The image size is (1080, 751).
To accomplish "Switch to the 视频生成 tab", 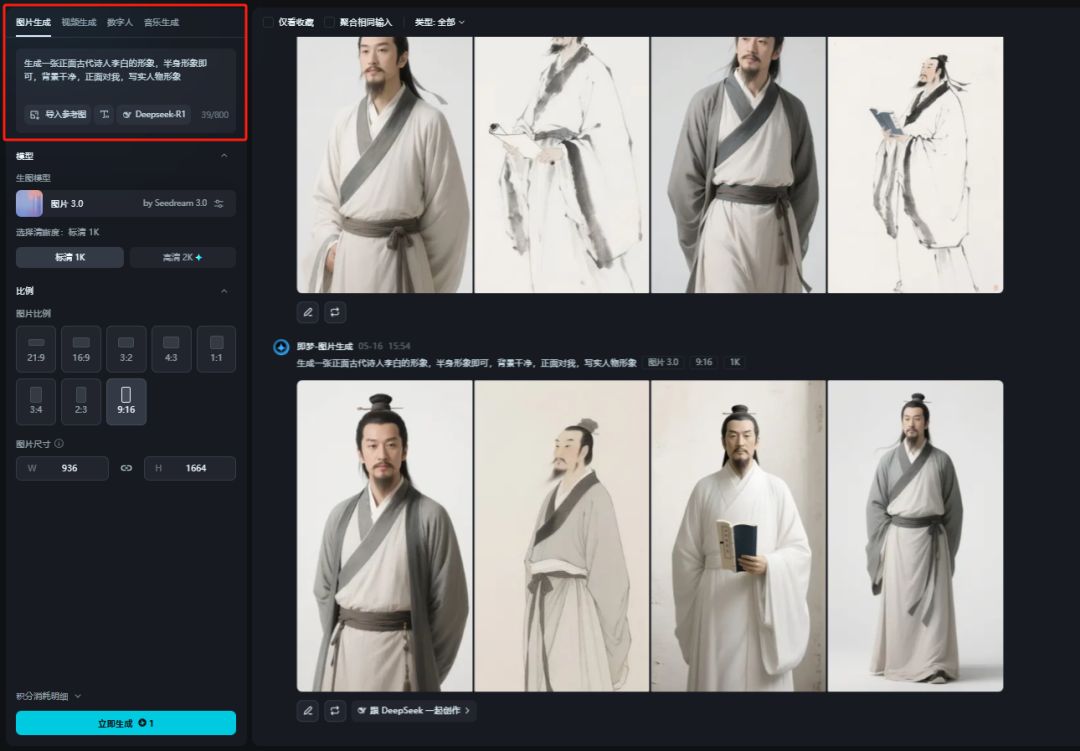I will tap(77, 21).
